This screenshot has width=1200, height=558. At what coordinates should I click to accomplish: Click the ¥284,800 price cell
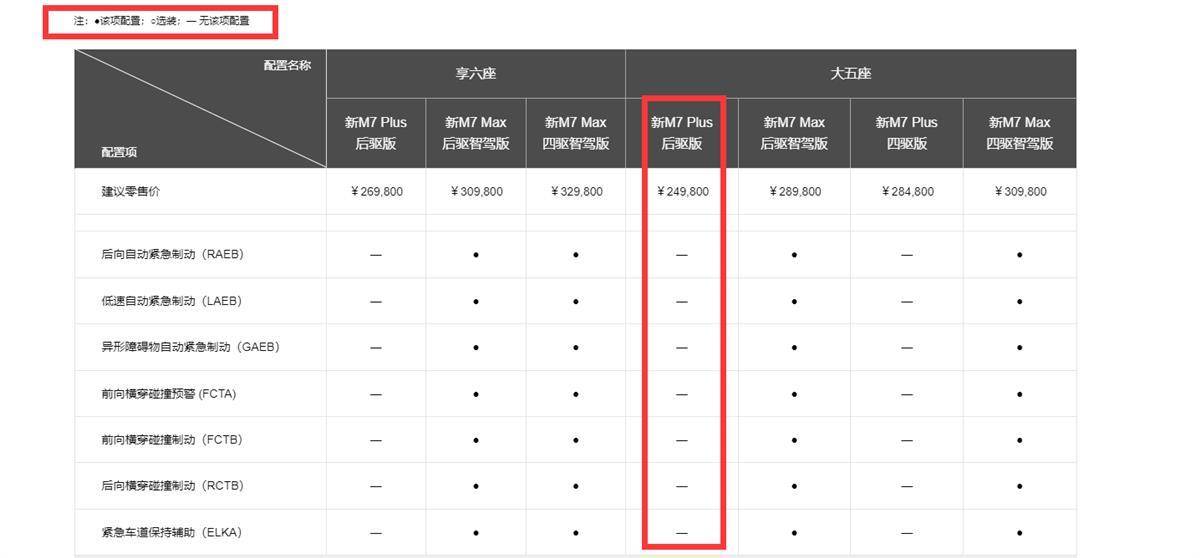point(908,192)
